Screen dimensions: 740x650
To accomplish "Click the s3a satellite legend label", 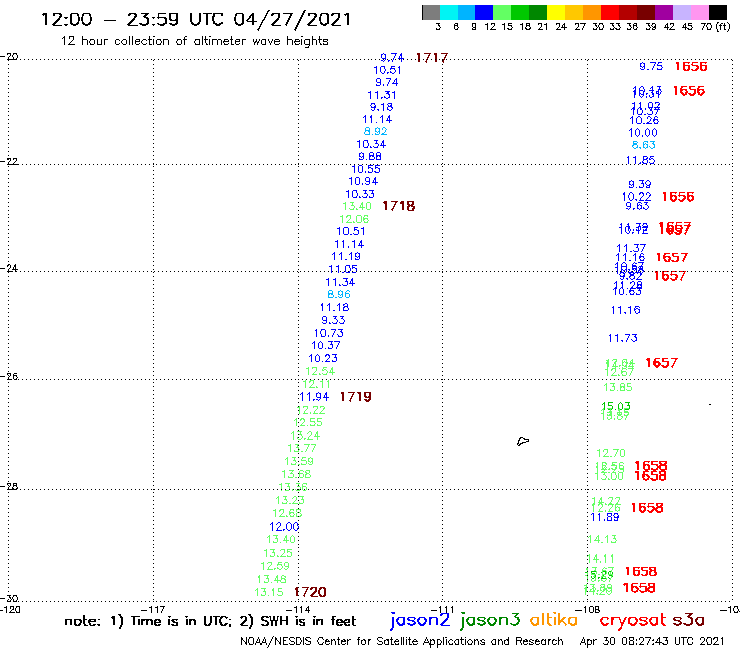I will (x=688, y=620).
